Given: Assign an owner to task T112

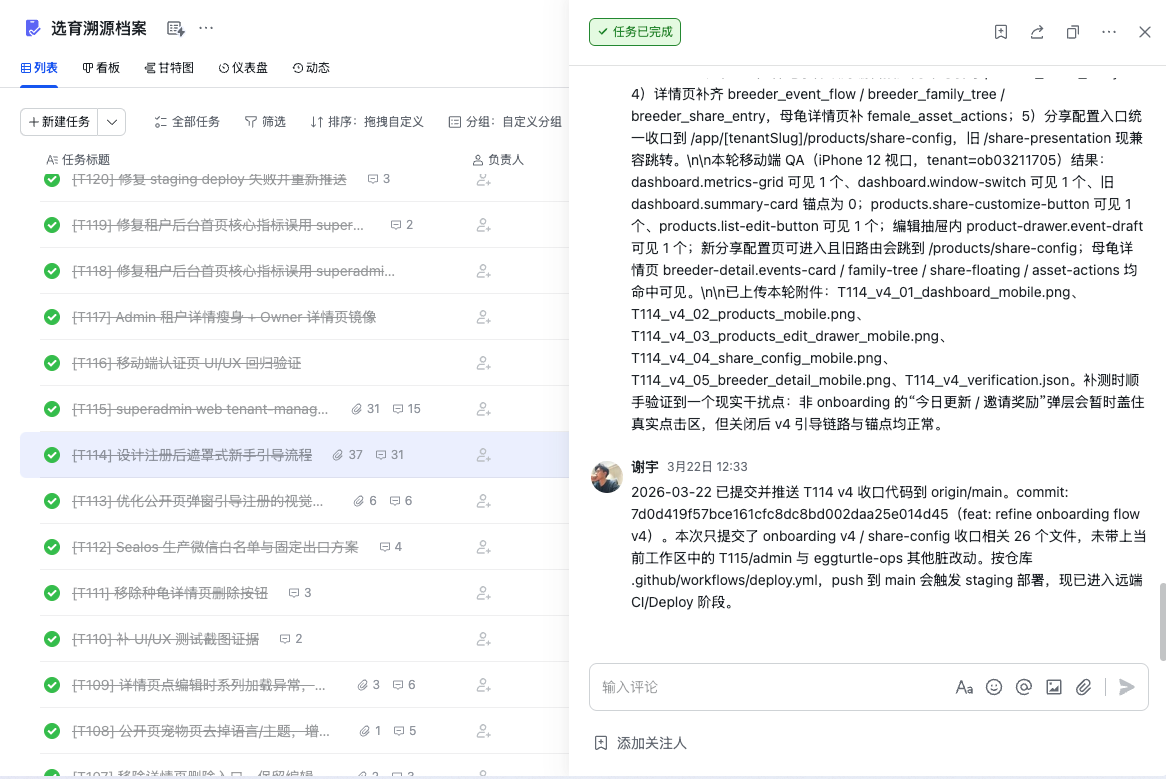Looking at the screenshot, I should coord(483,547).
